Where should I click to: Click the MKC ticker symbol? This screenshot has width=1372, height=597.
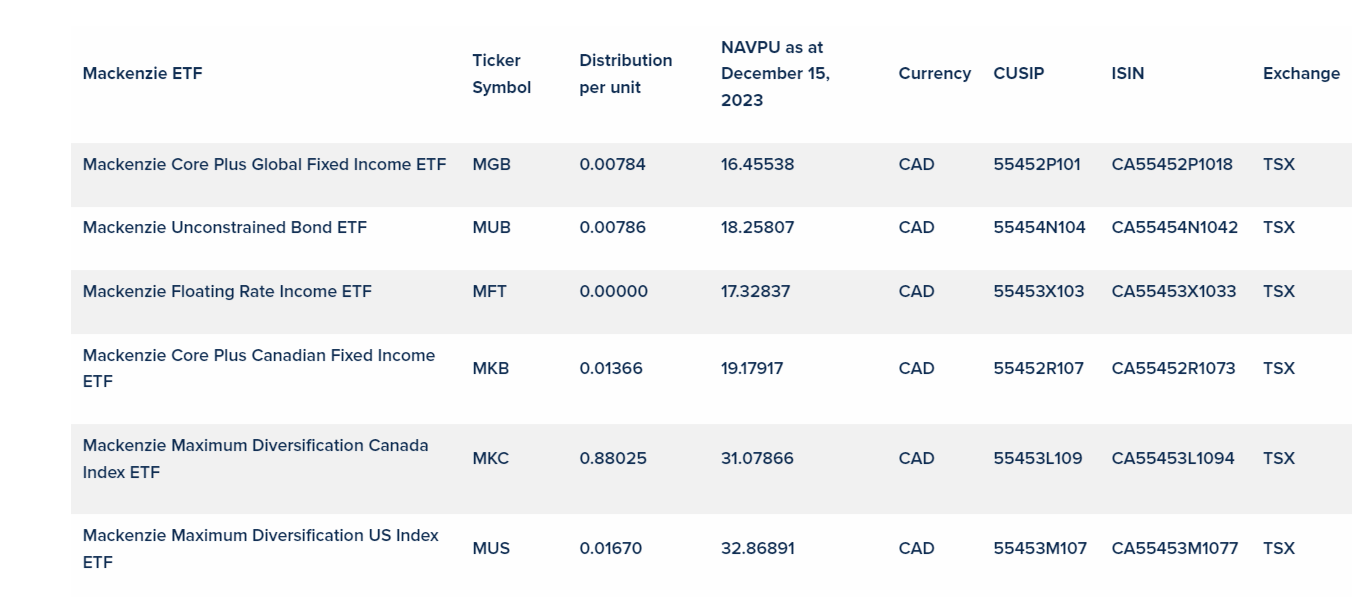coord(490,458)
